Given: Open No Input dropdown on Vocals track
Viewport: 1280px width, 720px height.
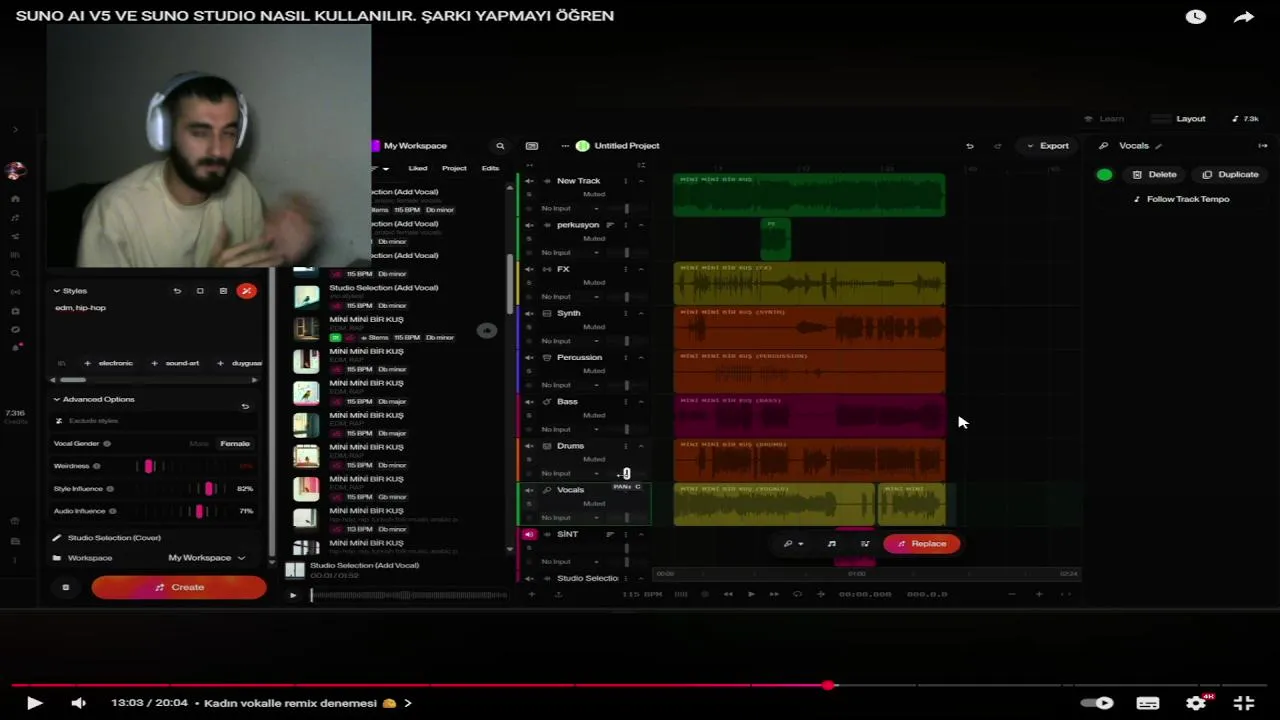Looking at the screenshot, I should click(570, 518).
